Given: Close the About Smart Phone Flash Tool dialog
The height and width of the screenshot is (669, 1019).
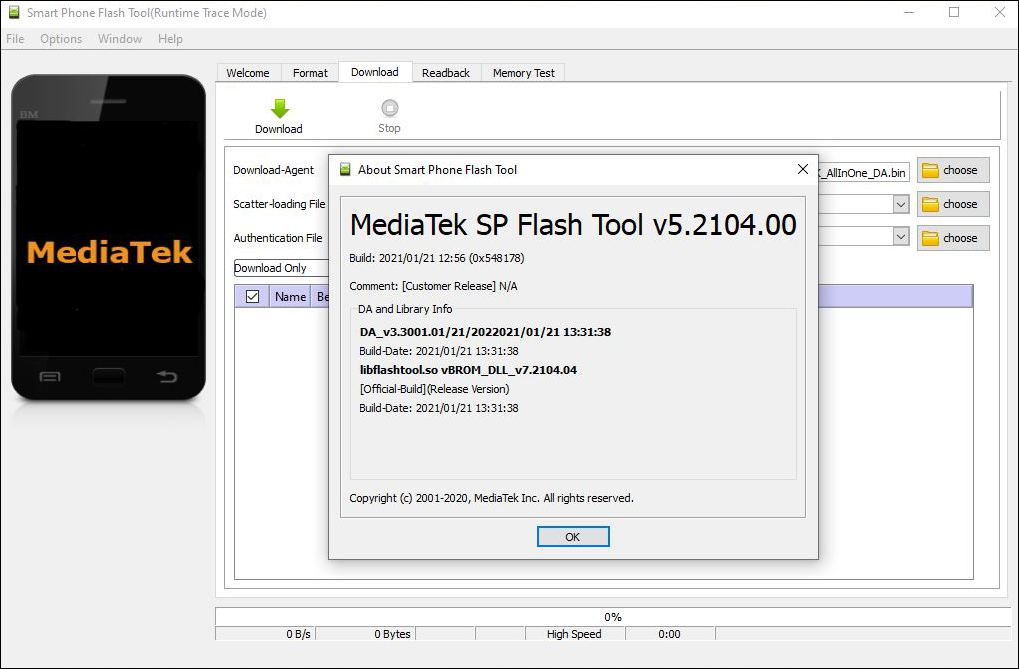Looking at the screenshot, I should coord(803,169).
